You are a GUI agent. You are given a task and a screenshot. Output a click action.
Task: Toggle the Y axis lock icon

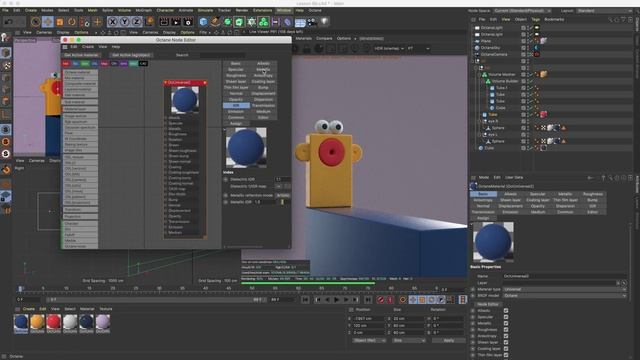[124, 22]
